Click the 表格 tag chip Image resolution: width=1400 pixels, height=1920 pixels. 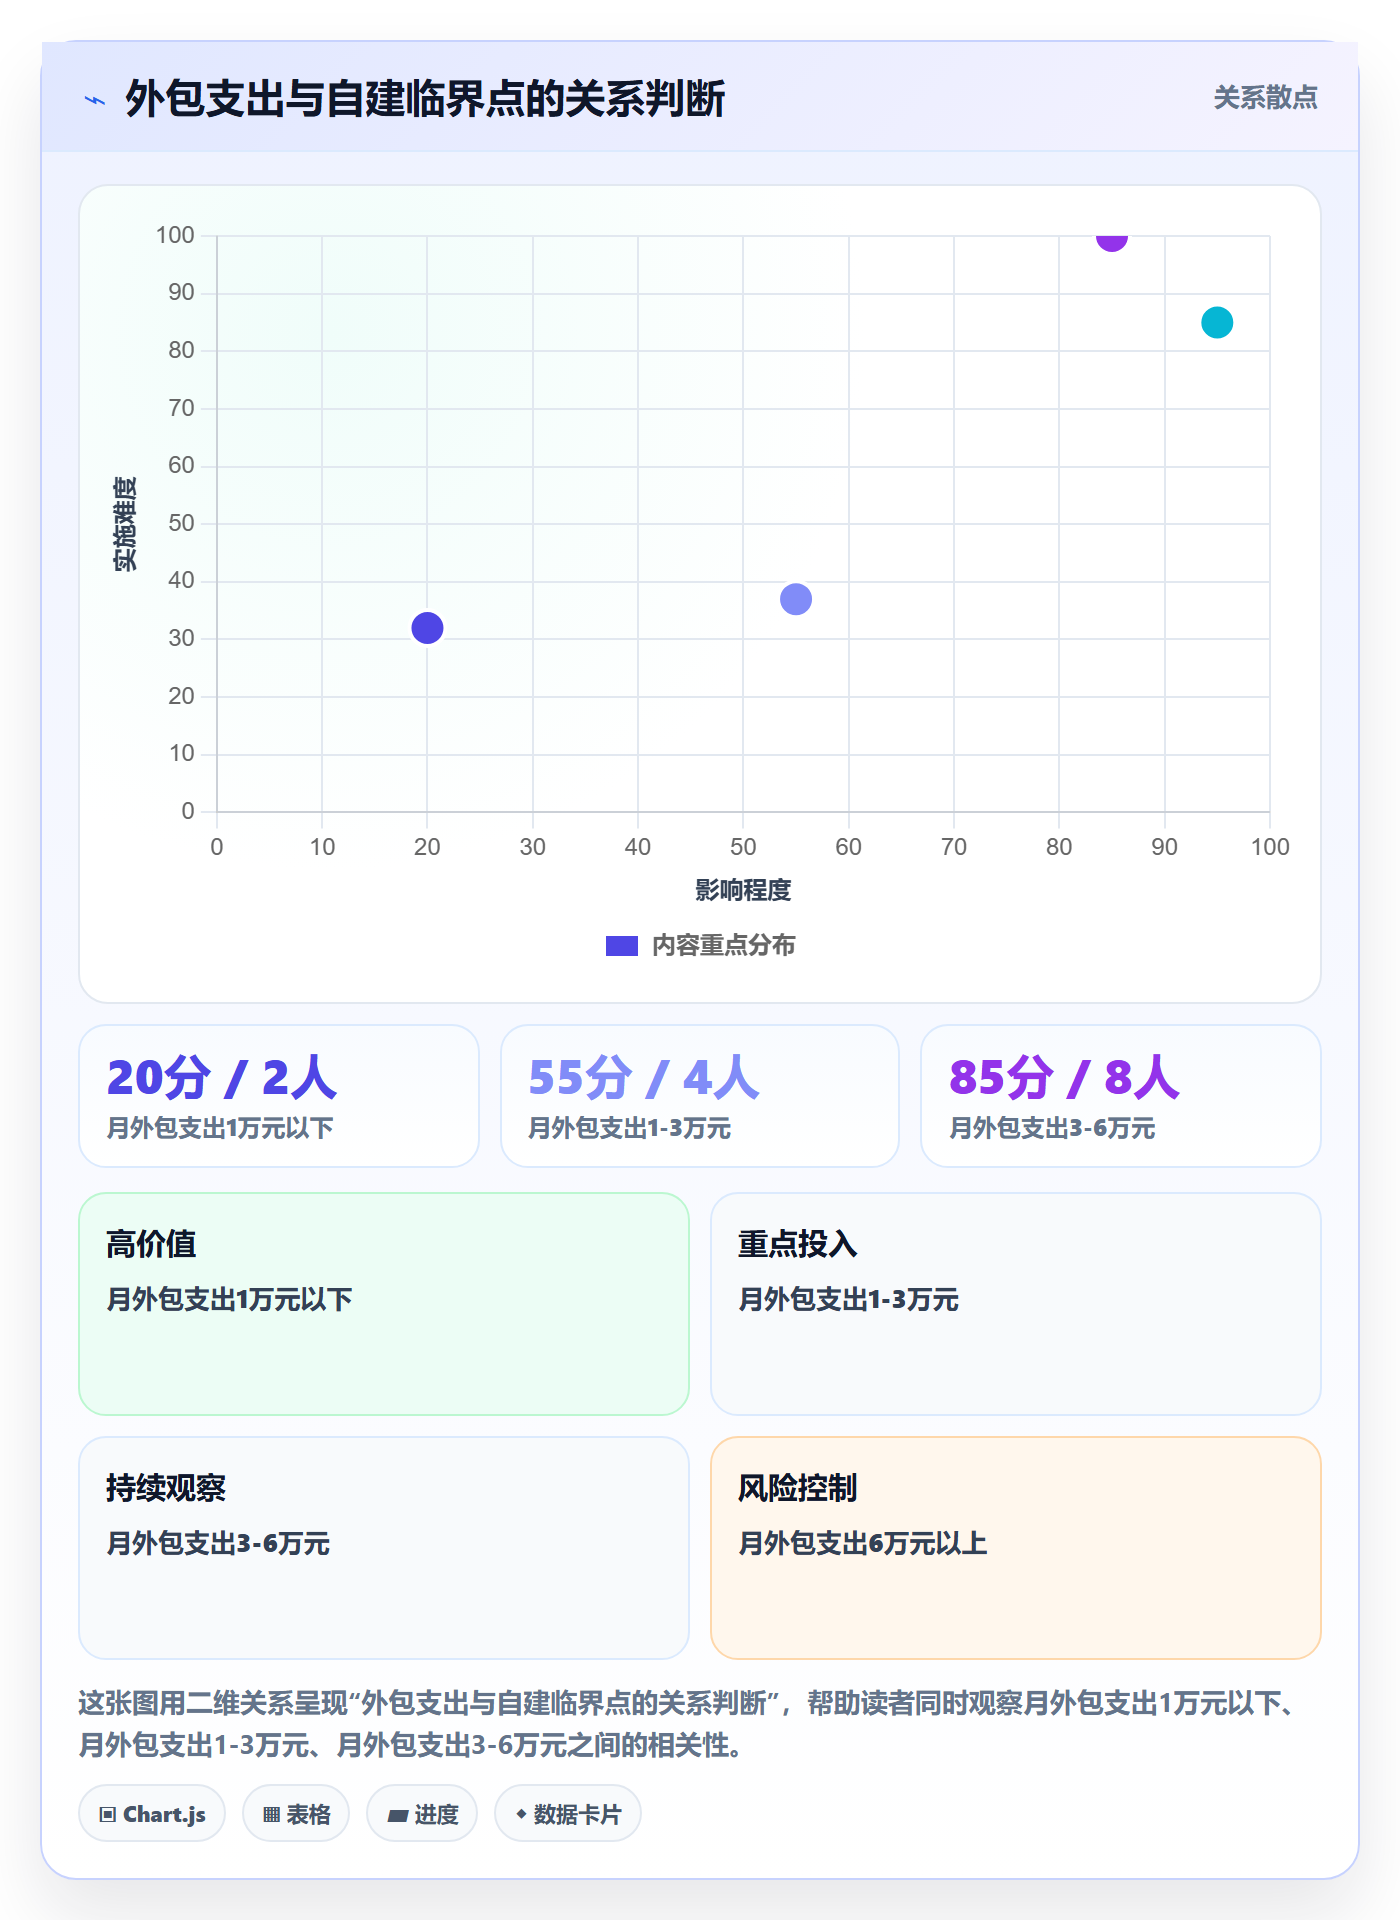[x=296, y=1814]
